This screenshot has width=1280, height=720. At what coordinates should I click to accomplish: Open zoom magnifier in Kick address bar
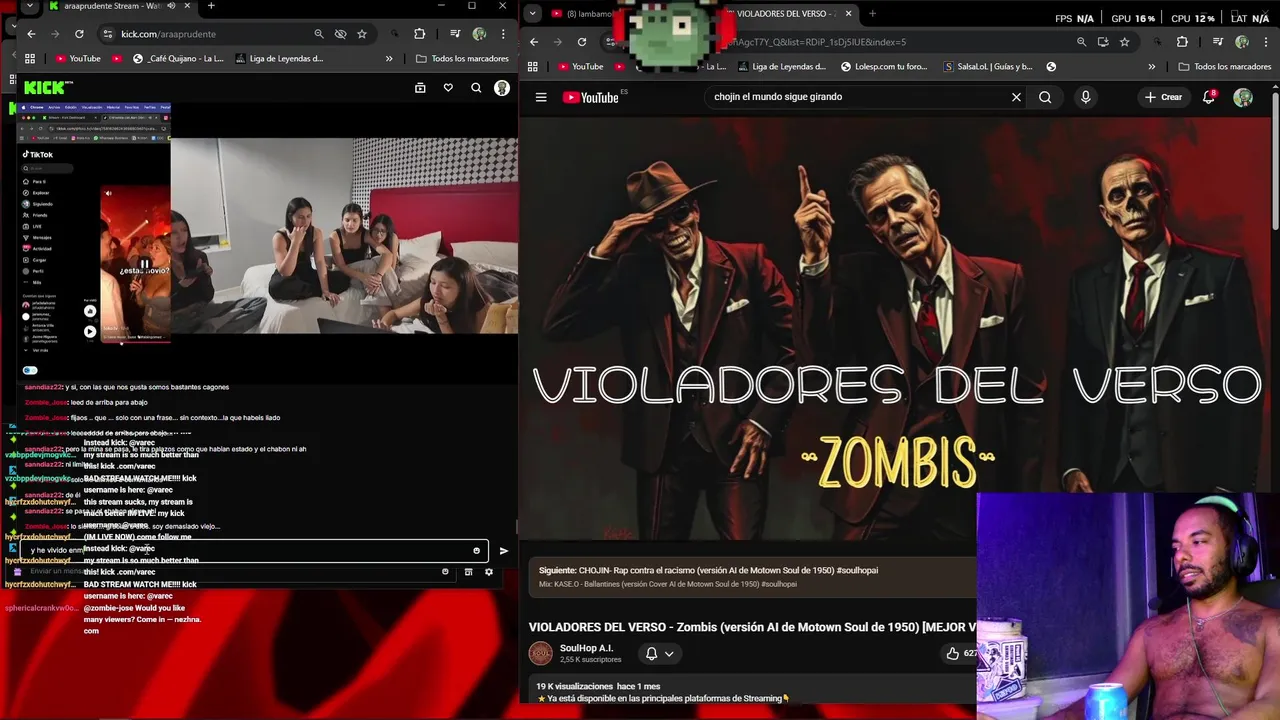click(319, 34)
